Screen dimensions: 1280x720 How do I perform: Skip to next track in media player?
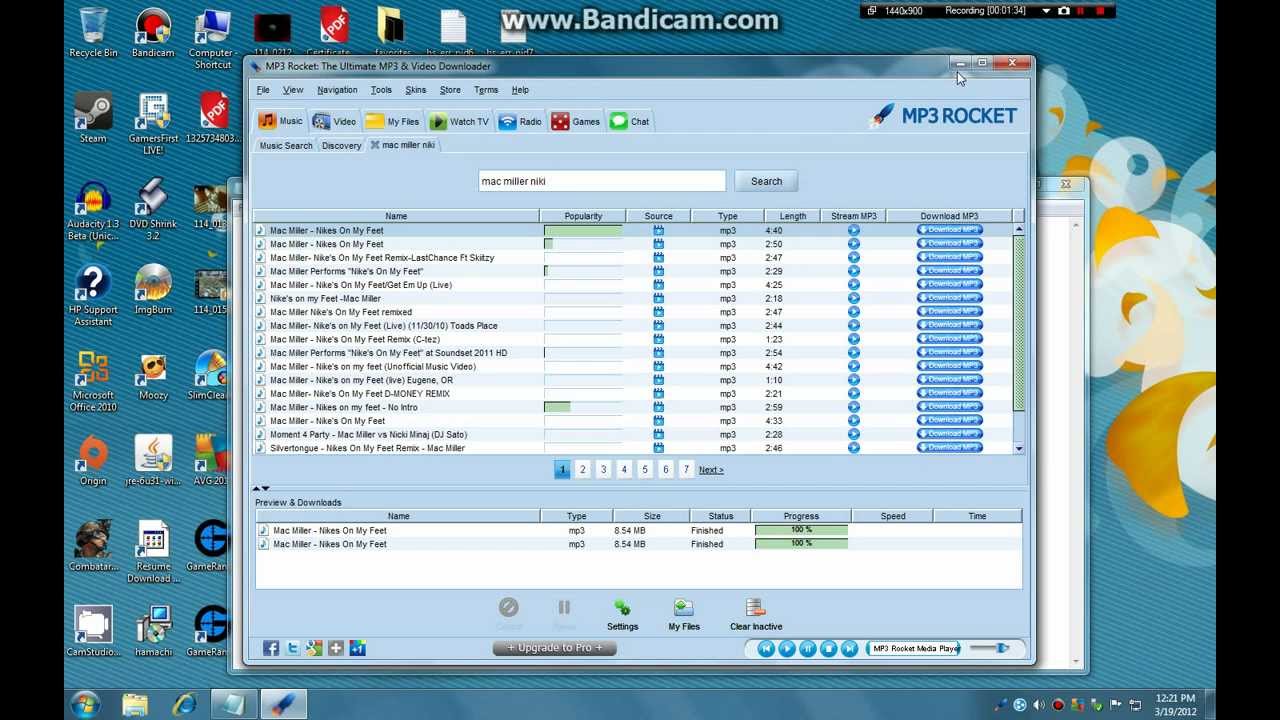pyautogui.click(x=849, y=648)
